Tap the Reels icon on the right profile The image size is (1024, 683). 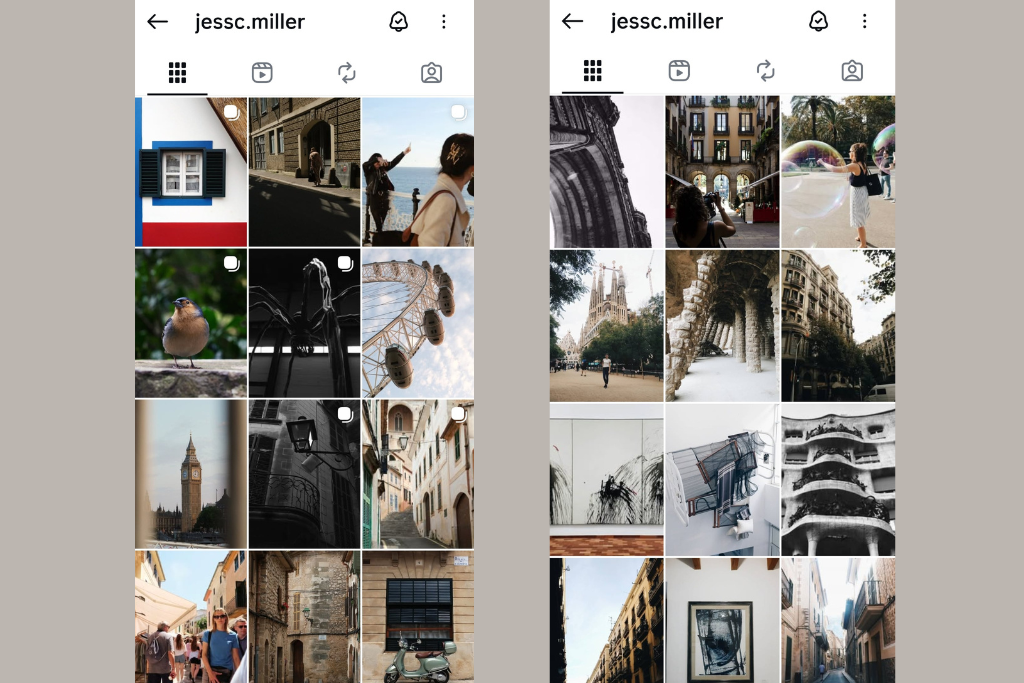[x=678, y=71]
